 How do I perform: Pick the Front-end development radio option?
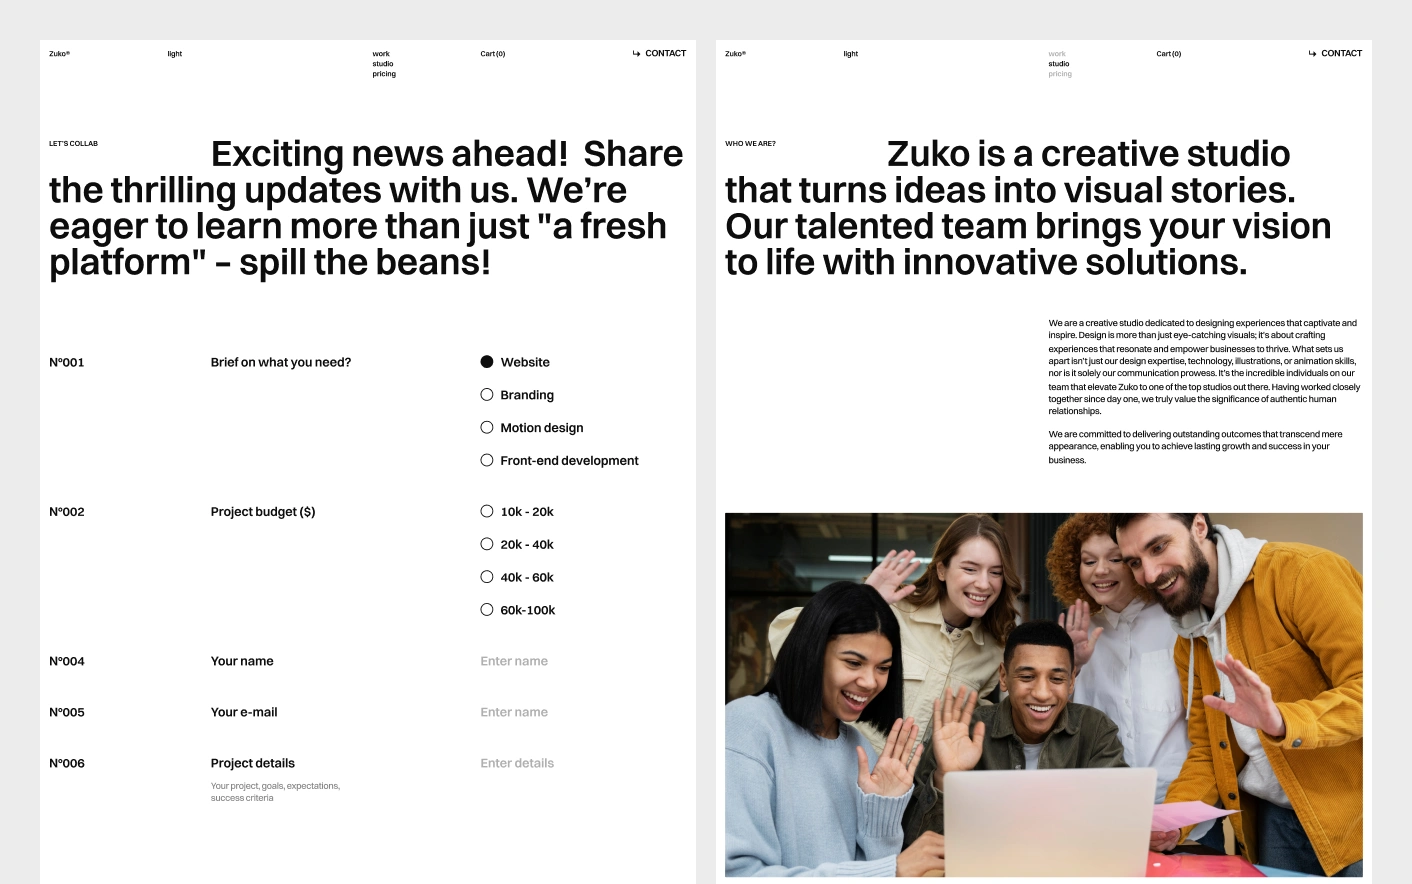487,461
